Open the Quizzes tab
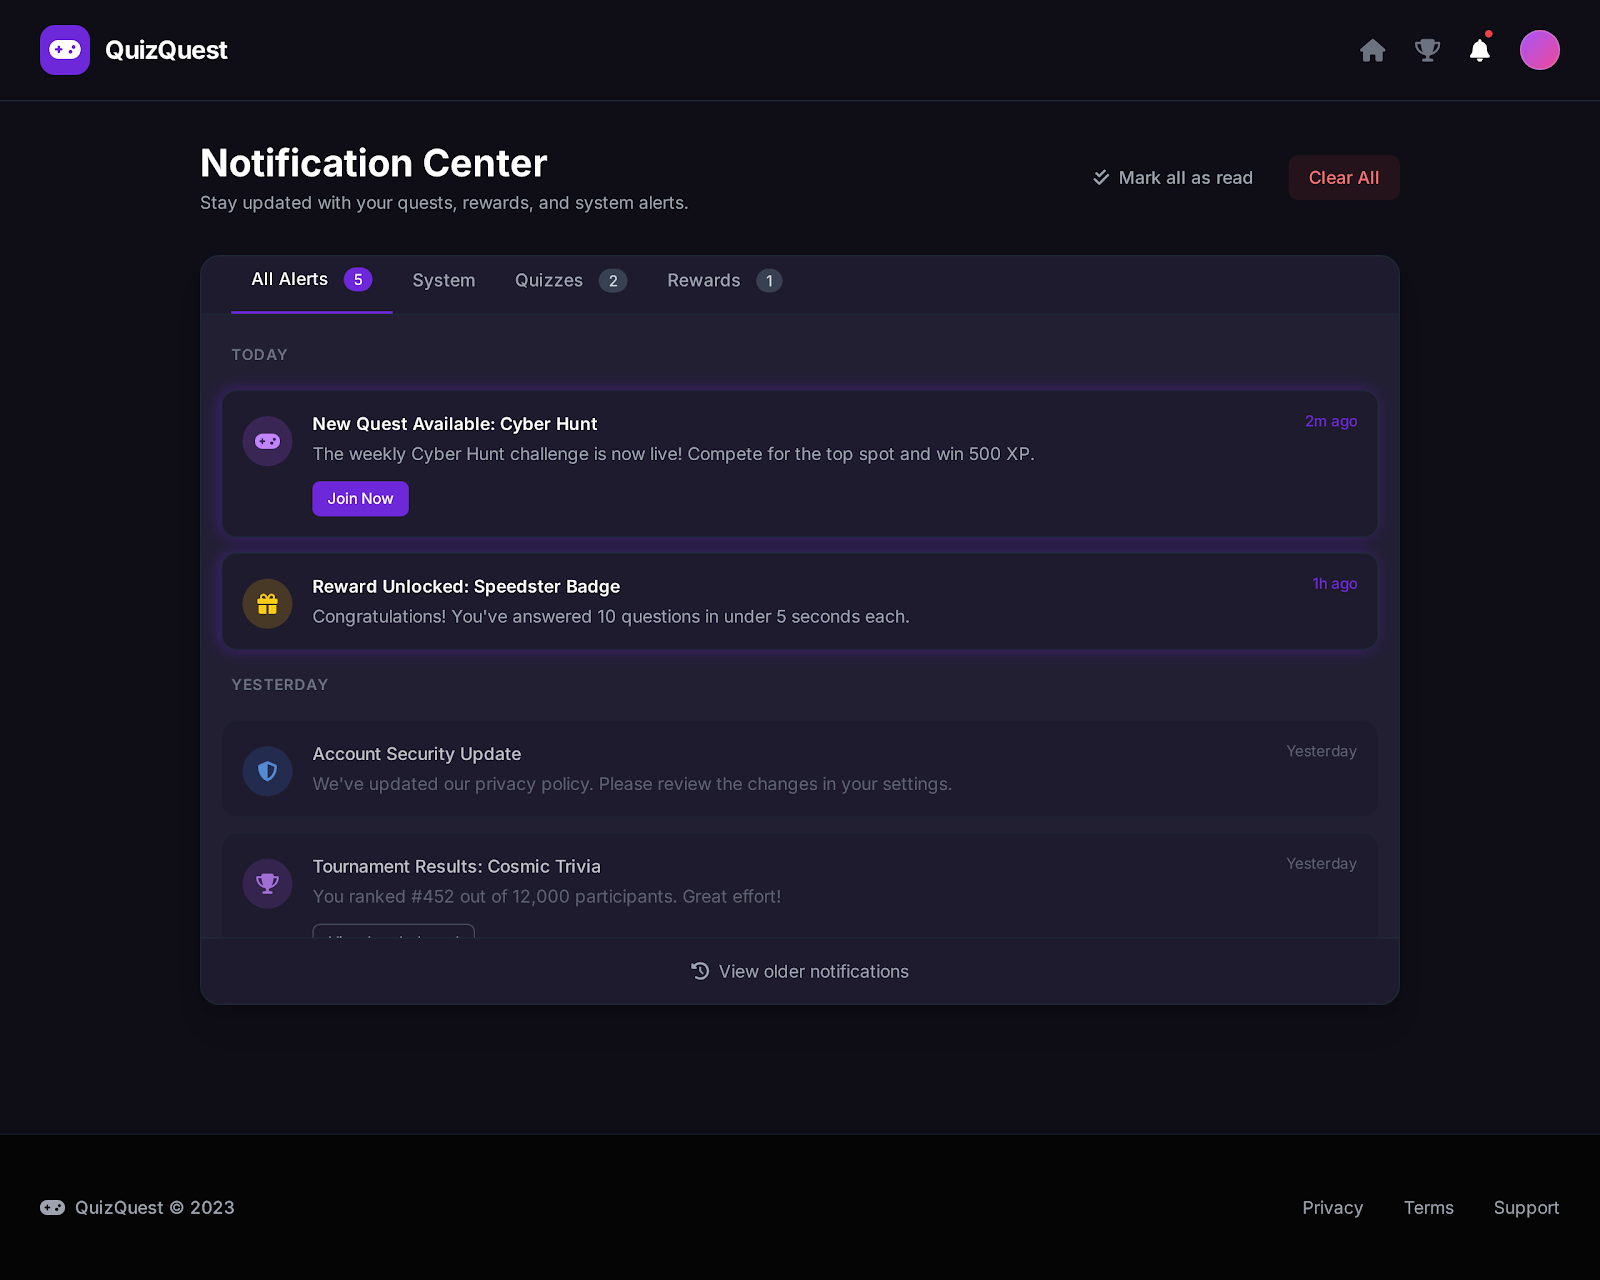This screenshot has height=1280, width=1600. click(548, 280)
